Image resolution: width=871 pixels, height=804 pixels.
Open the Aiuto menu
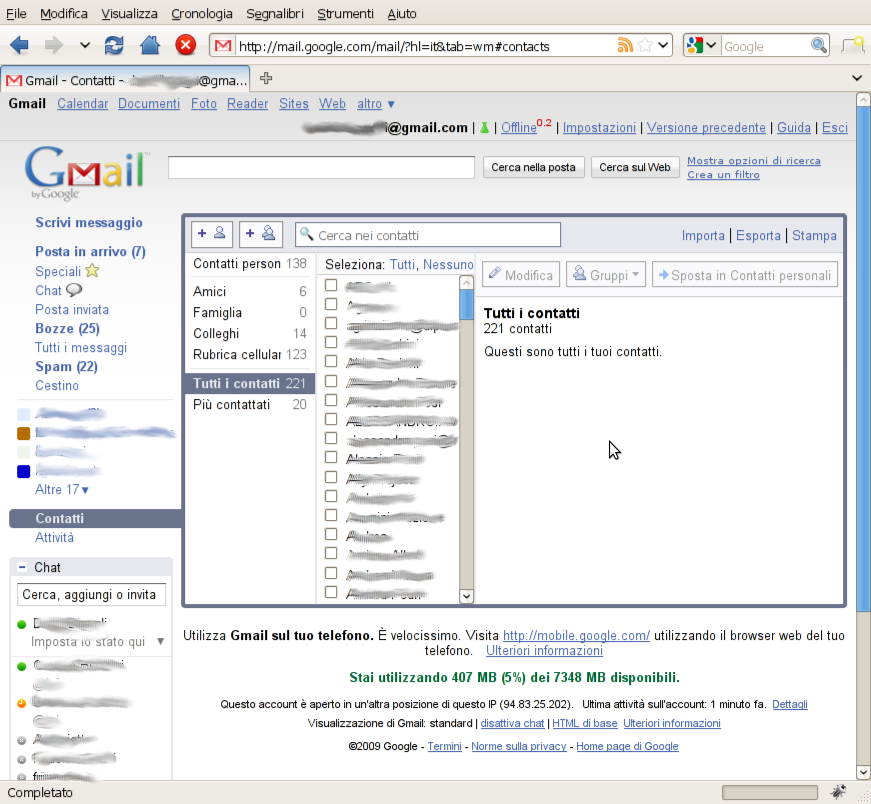[x=402, y=13]
